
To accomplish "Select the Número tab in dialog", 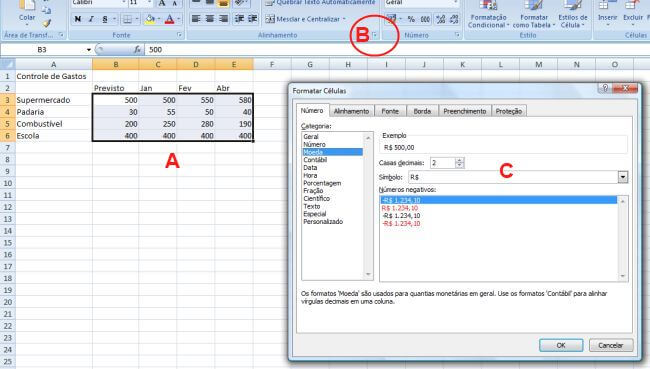I will [312, 111].
